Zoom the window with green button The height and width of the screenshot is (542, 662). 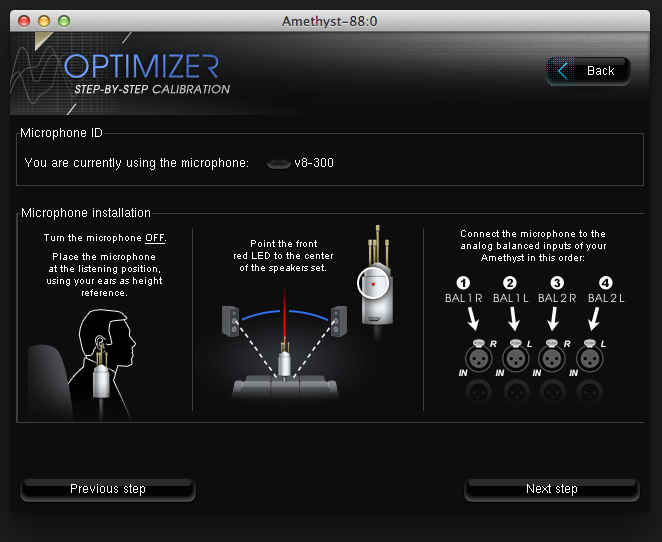coord(64,21)
